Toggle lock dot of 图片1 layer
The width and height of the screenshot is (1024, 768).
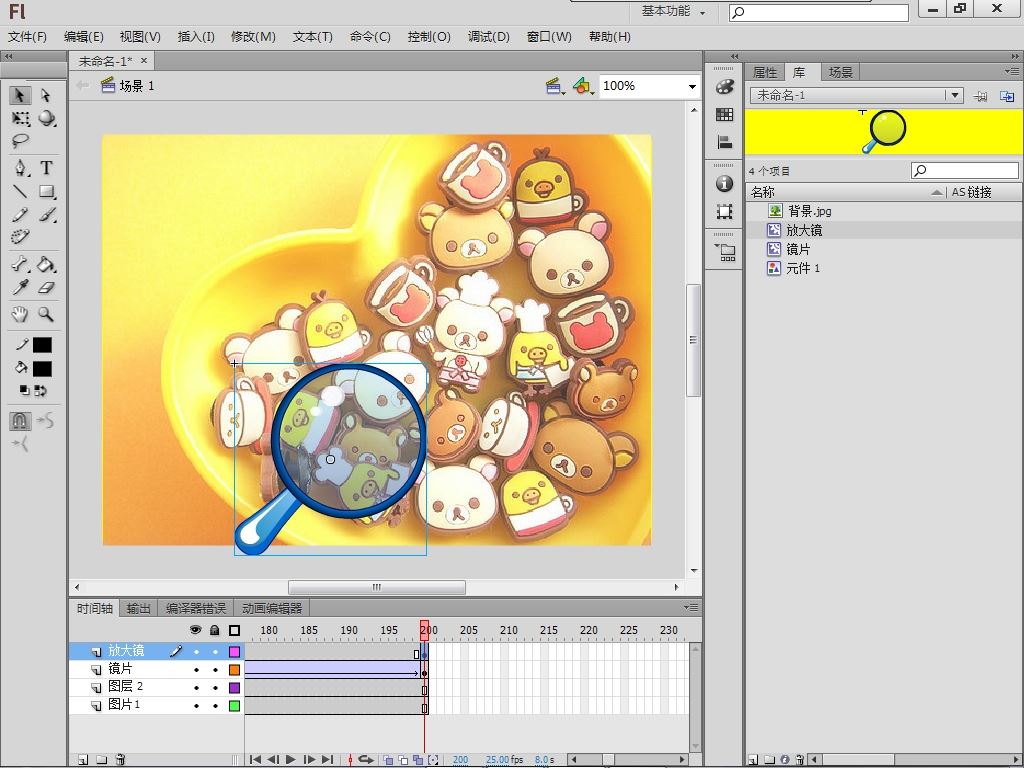click(x=215, y=705)
